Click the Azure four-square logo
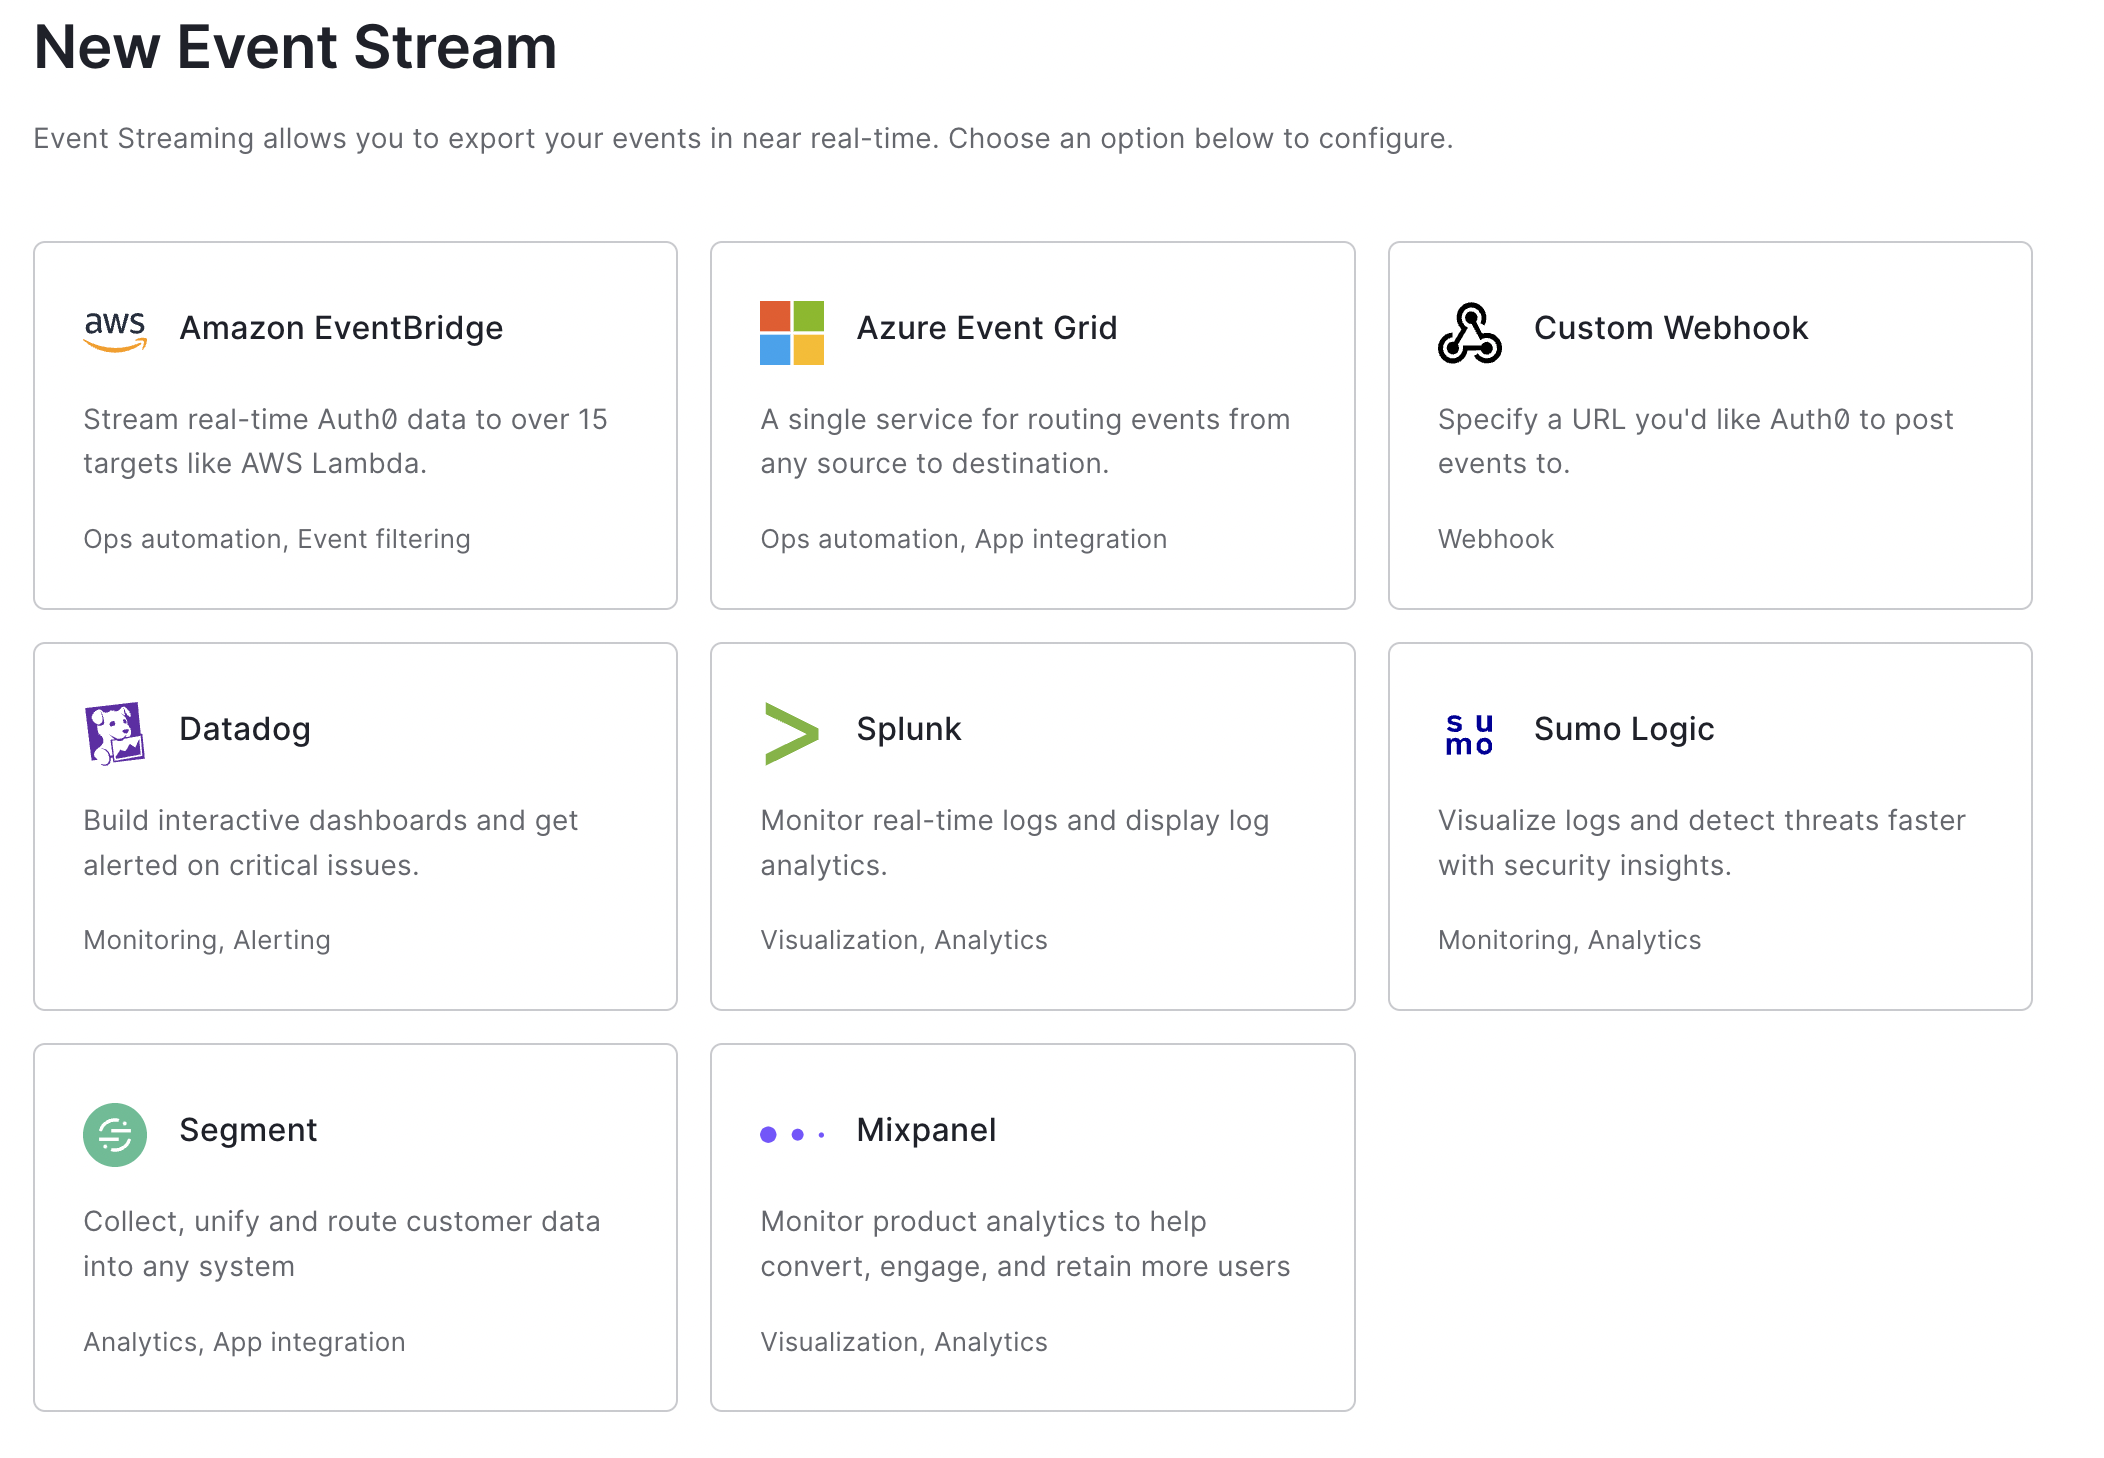 791,332
